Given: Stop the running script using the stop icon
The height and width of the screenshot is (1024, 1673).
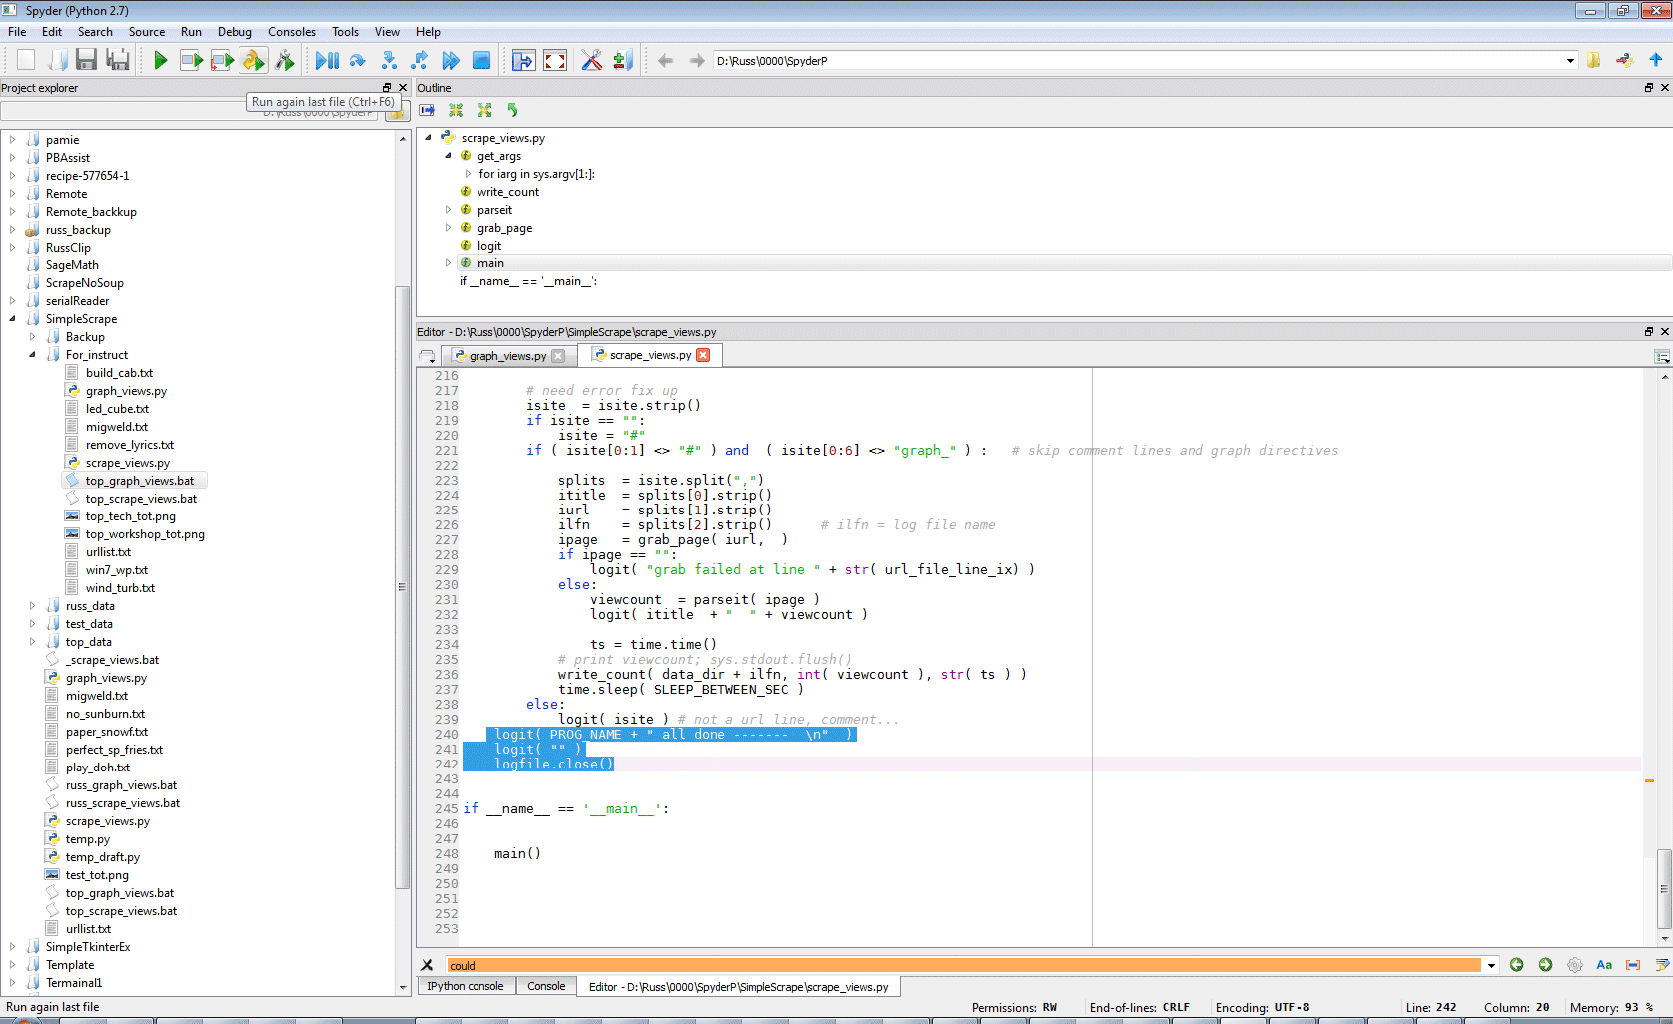Looking at the screenshot, I should pos(481,60).
